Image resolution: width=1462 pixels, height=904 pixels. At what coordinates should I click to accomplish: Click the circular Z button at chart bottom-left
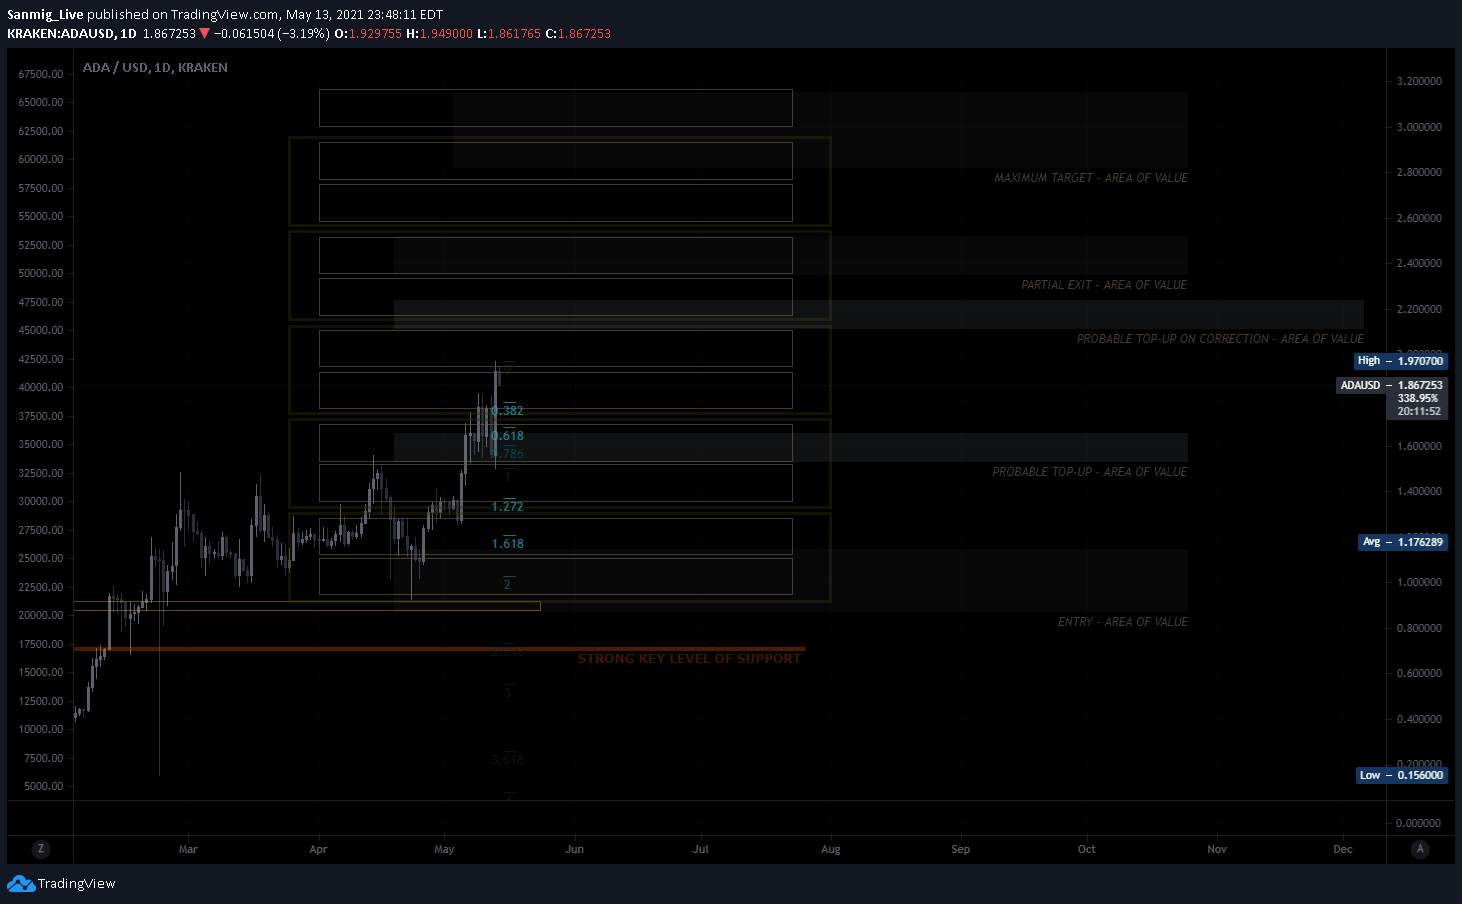[x=40, y=849]
